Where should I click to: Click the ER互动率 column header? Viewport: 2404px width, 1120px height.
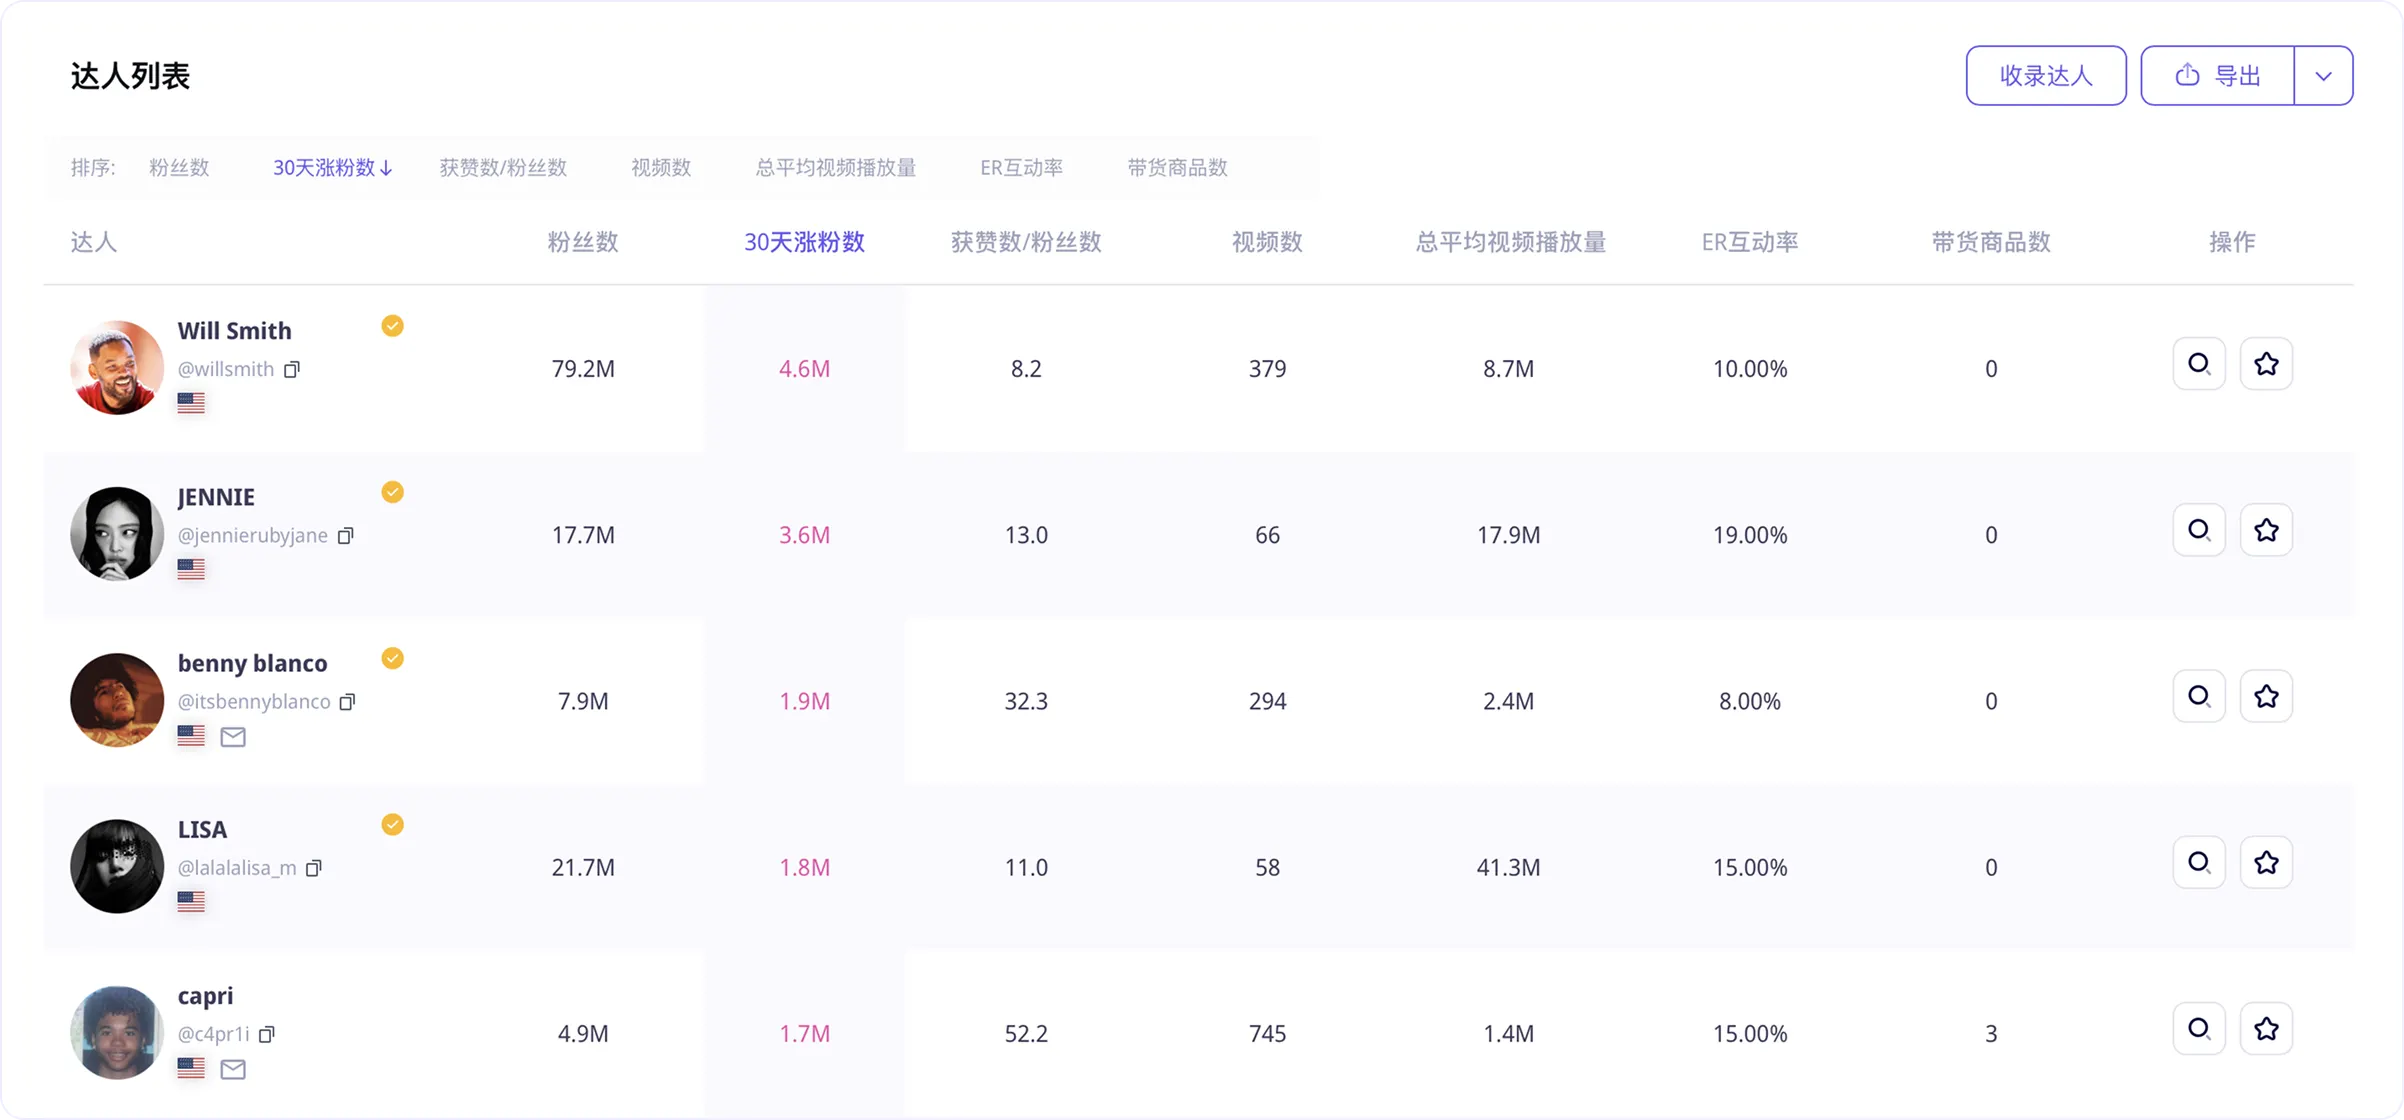pyautogui.click(x=1750, y=242)
